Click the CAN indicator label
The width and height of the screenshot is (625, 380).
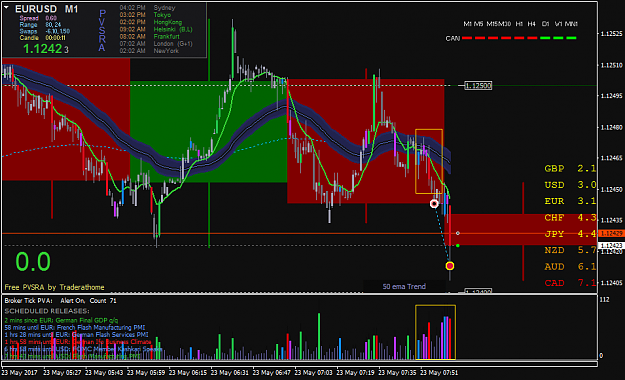(453, 39)
